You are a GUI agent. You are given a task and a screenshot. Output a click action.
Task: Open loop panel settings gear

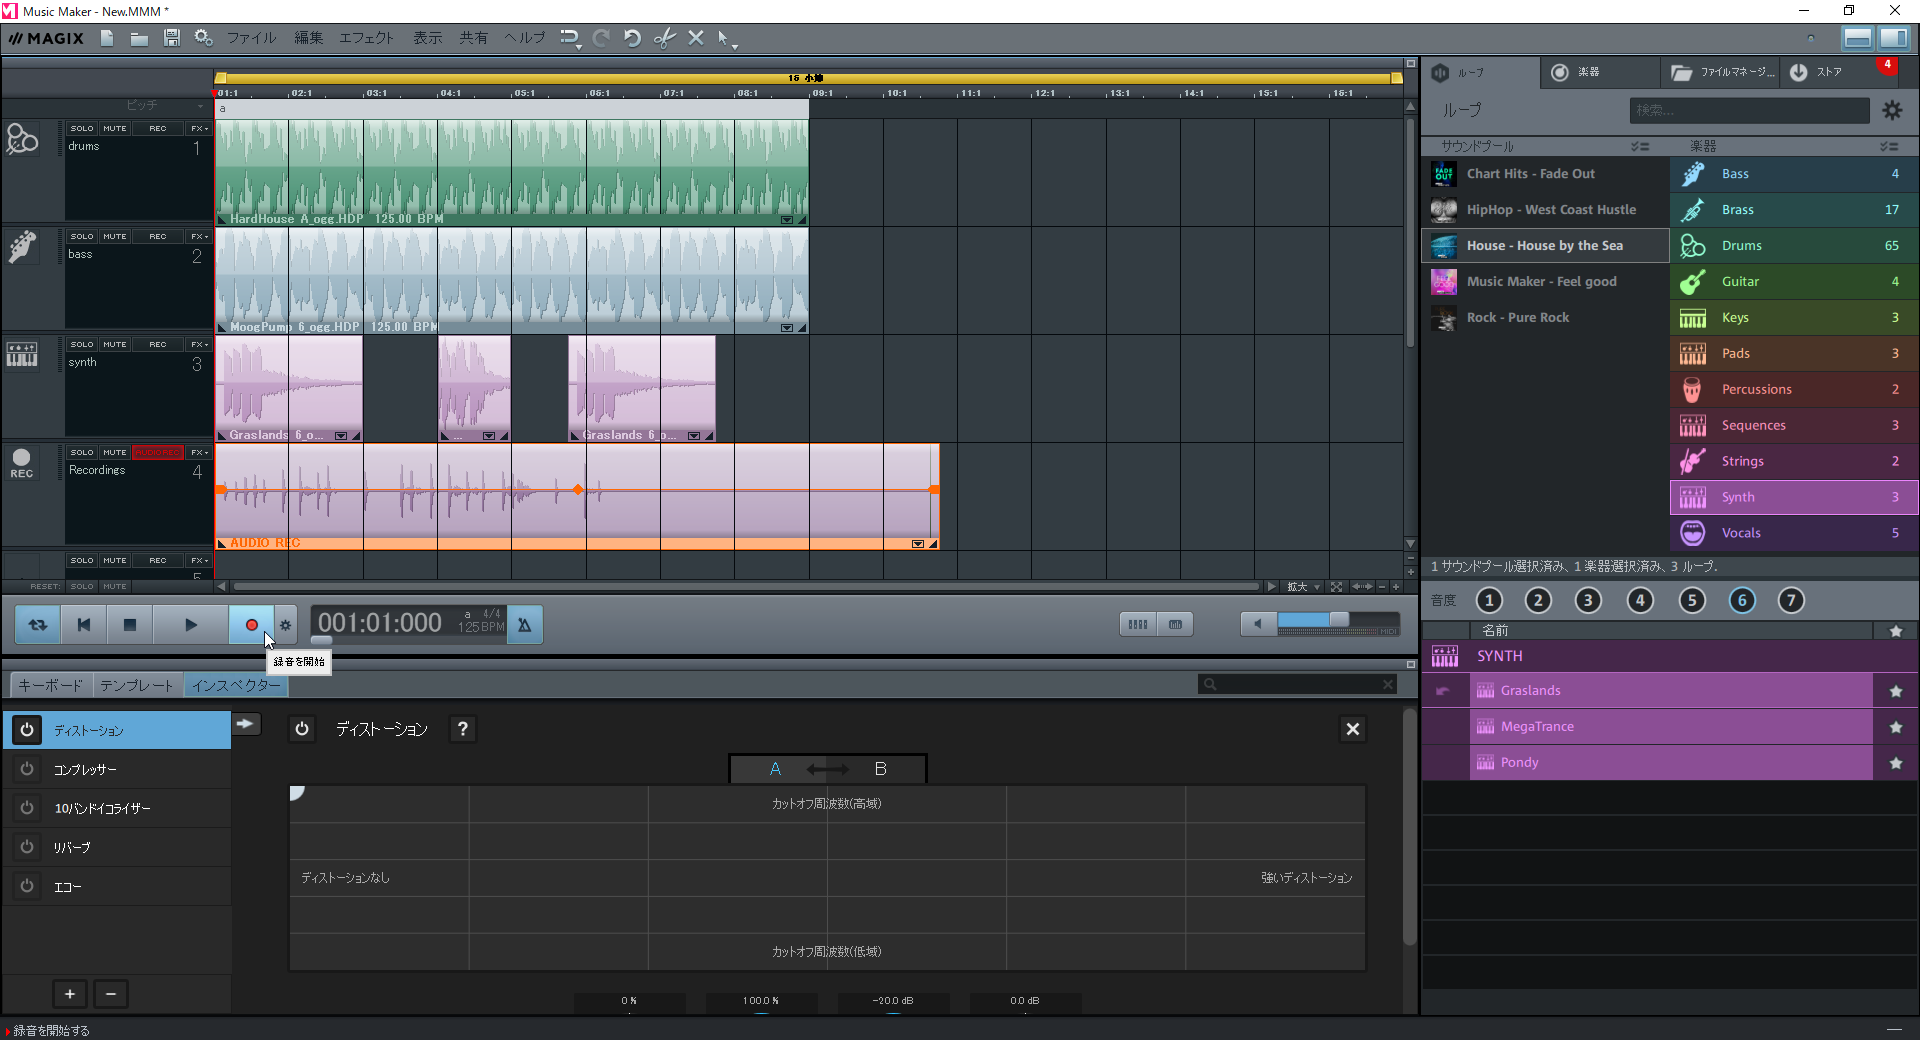[x=1893, y=110]
